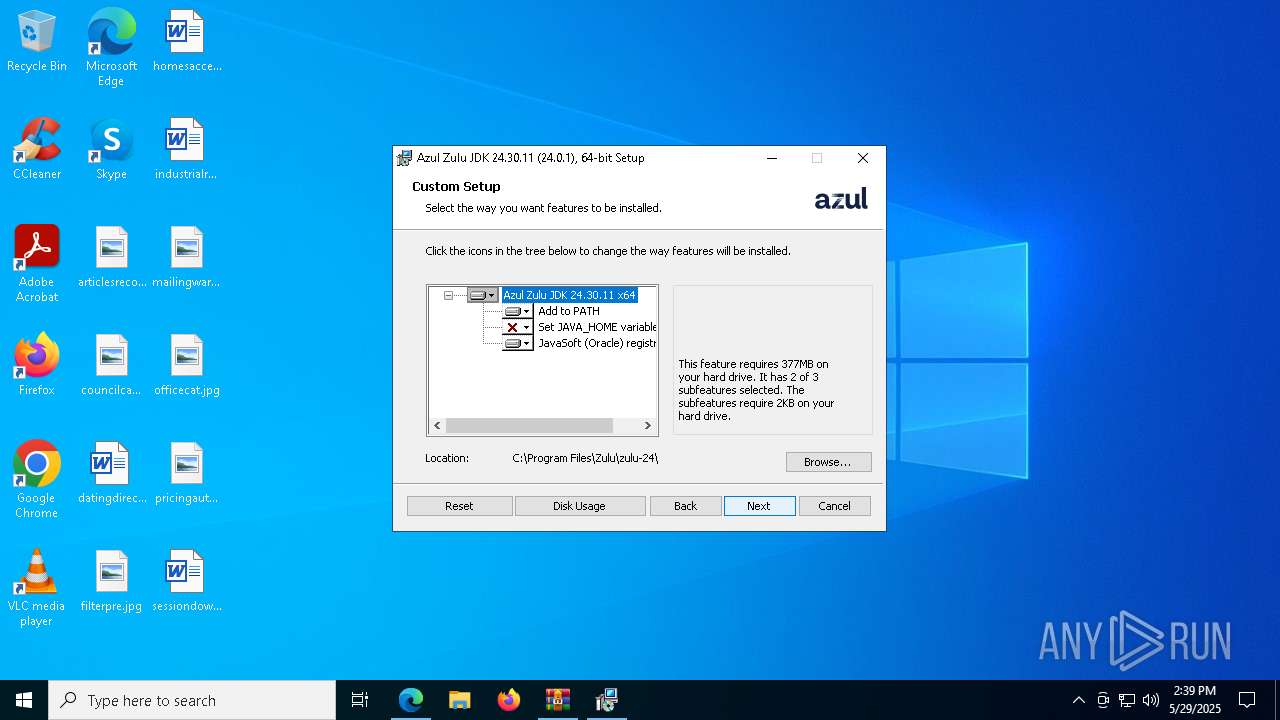Click the feature tree horizontal scrollbar thumb
The width and height of the screenshot is (1280, 720).
click(529, 426)
